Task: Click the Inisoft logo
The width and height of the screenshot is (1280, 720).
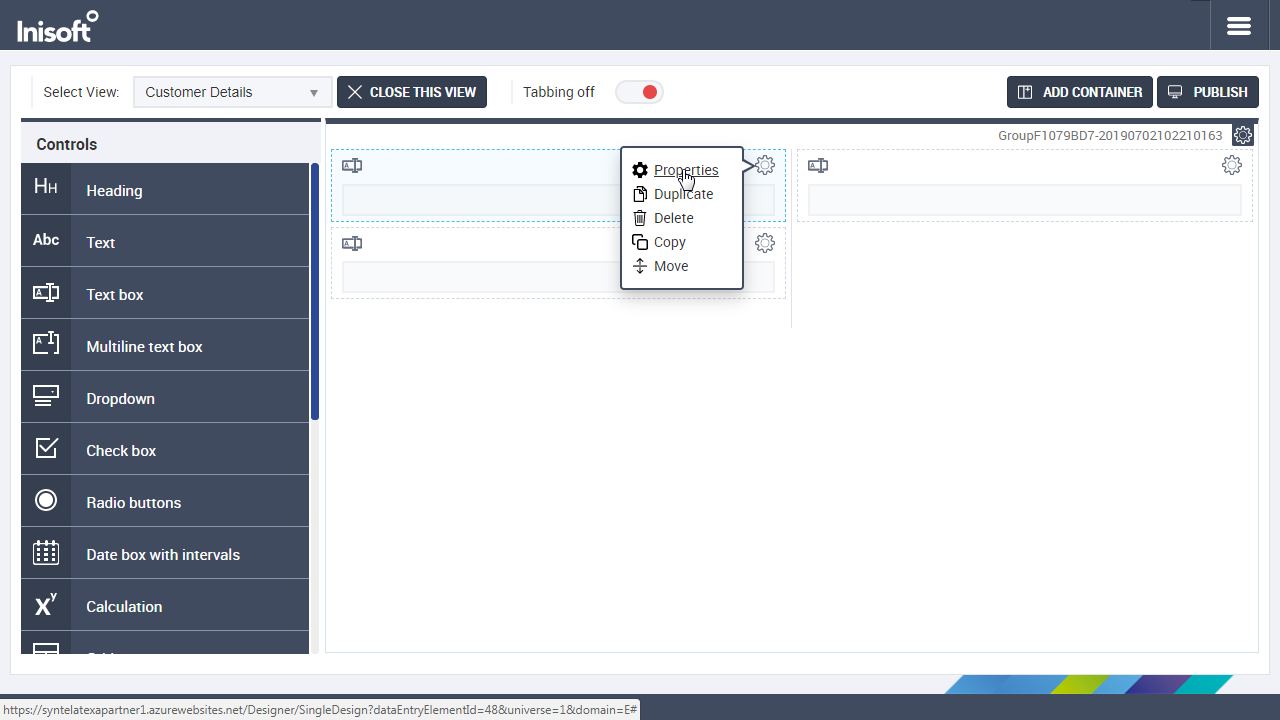Action: point(57,26)
